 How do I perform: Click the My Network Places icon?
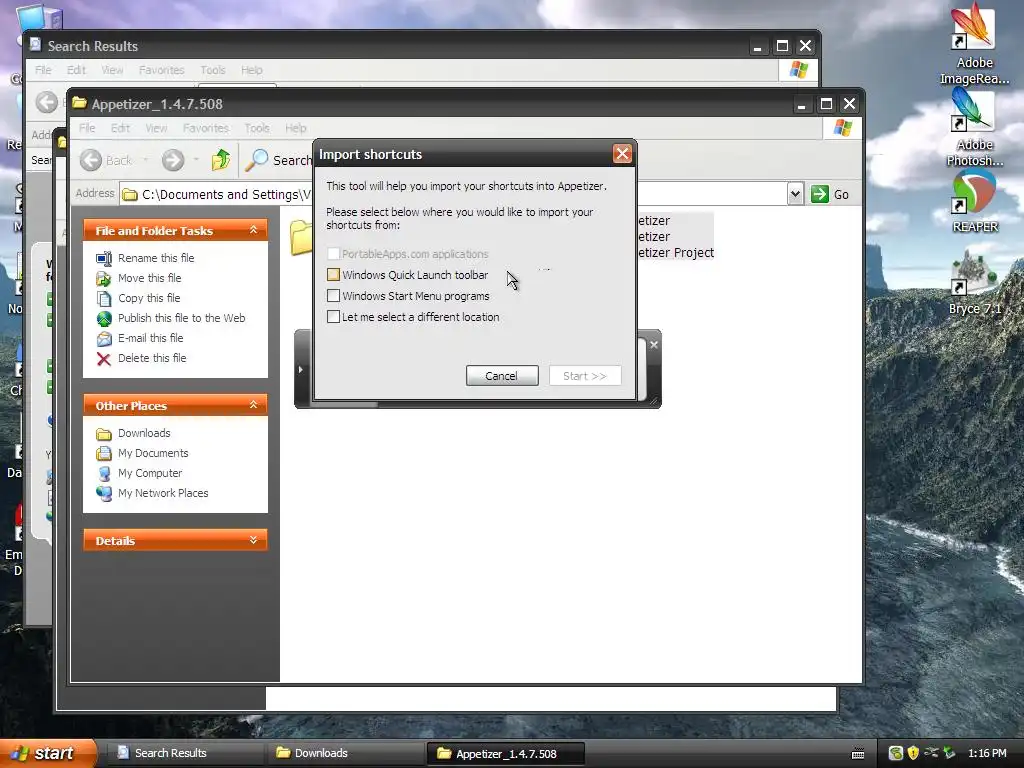[x=104, y=494]
